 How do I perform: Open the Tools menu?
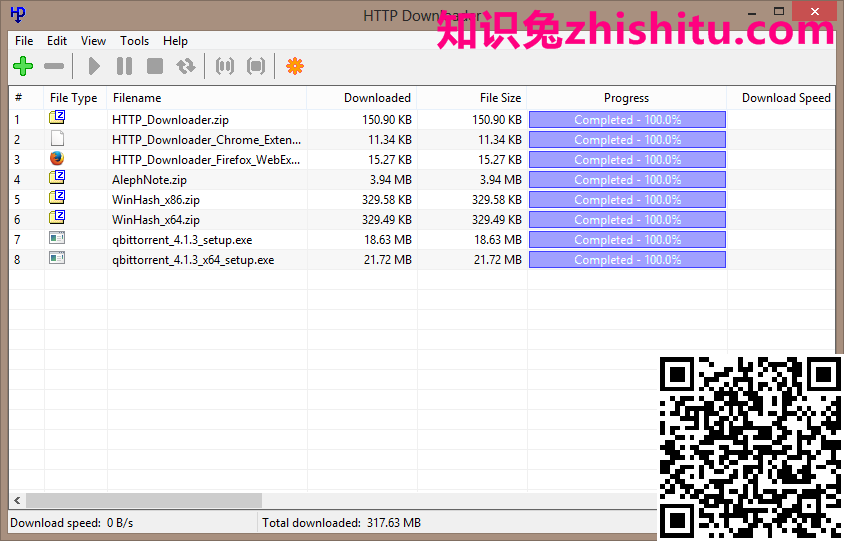tap(135, 41)
